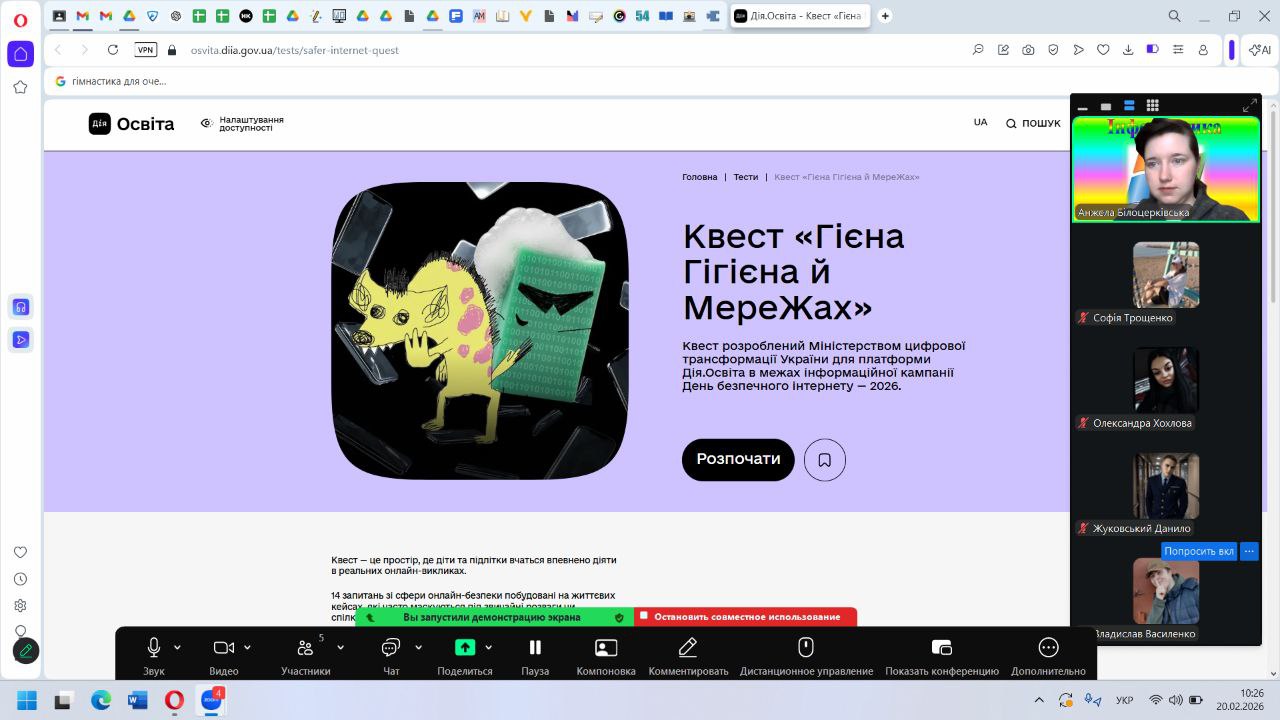Select the Тести breadcrumb link
This screenshot has height=720, width=1280.
[745, 177]
